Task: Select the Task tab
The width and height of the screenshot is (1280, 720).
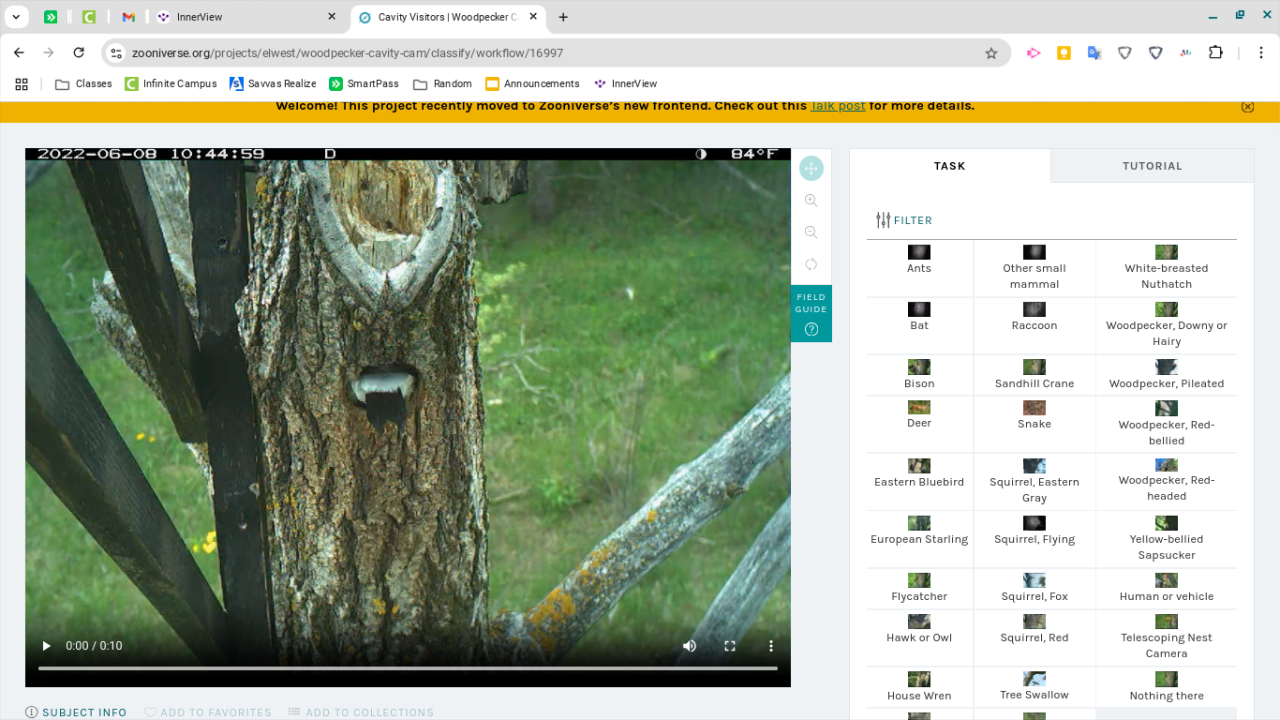Action: pos(950,166)
